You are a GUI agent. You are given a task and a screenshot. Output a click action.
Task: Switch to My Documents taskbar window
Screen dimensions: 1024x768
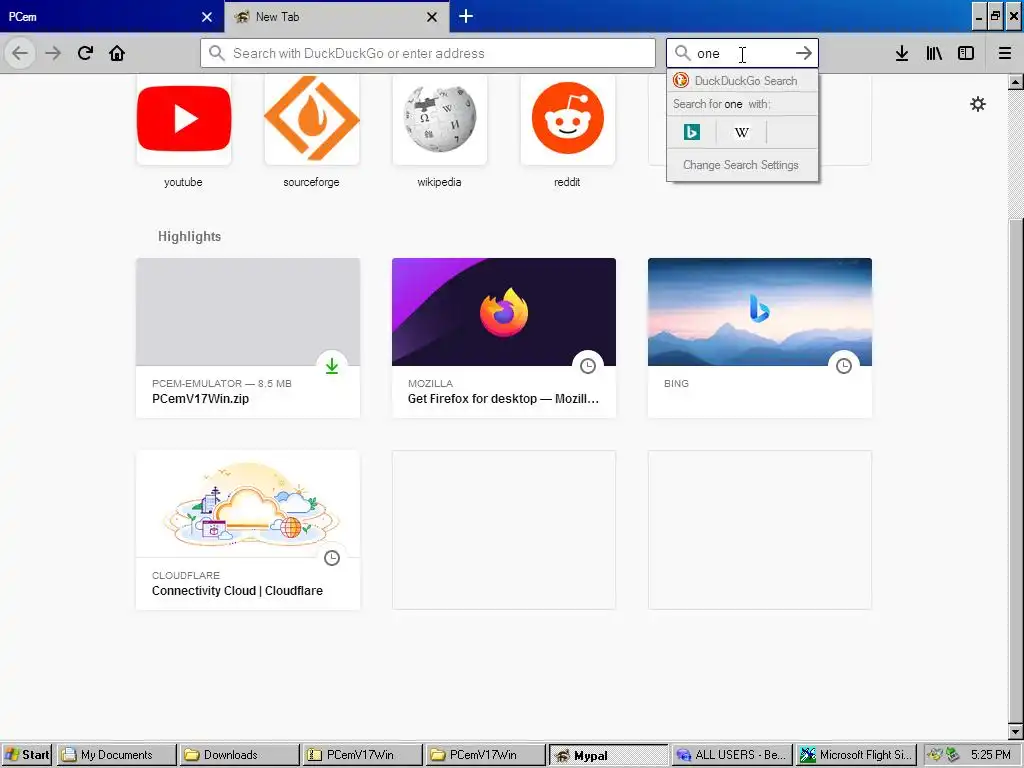[116, 754]
